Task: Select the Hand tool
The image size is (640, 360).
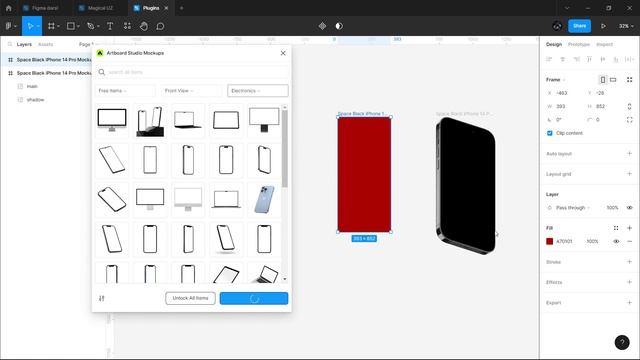Action: point(144,26)
